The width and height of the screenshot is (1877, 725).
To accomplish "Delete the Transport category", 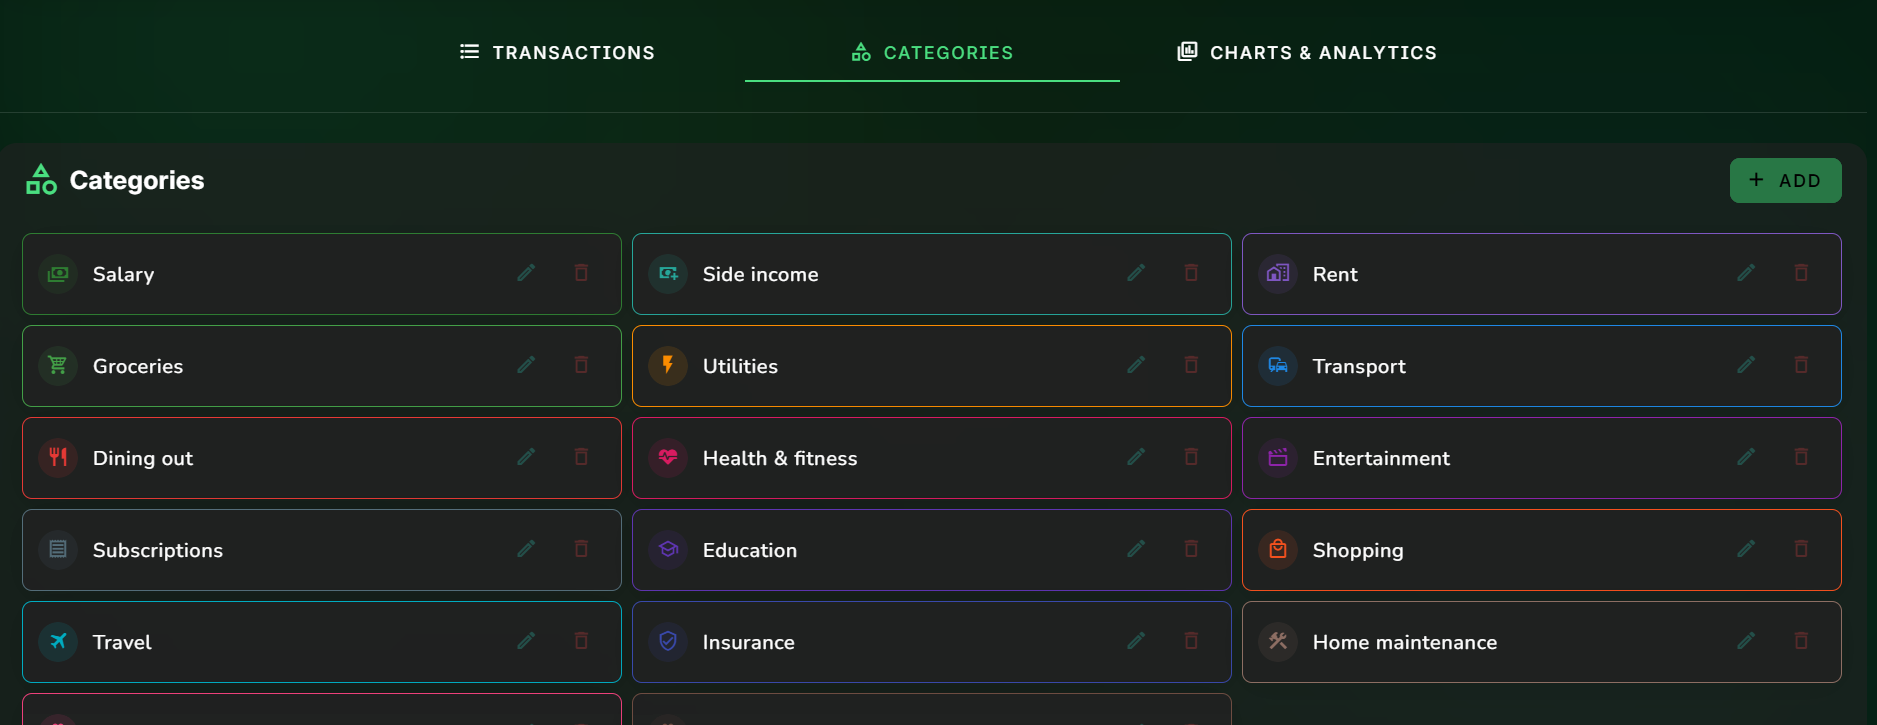I will [1801, 365].
